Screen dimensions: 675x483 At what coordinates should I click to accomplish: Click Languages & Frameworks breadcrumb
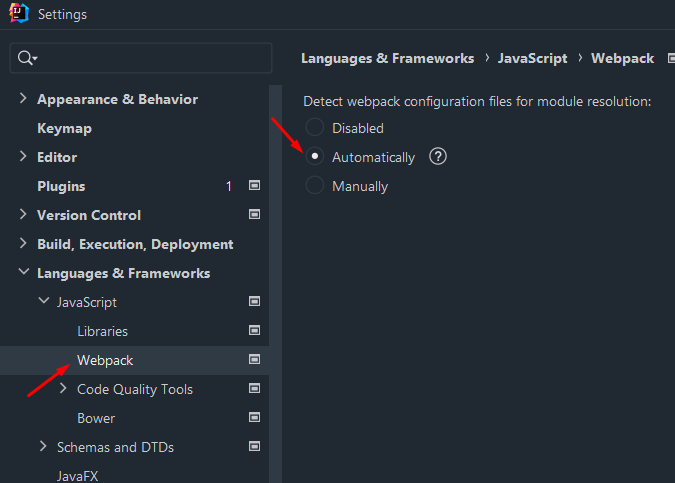(387, 58)
